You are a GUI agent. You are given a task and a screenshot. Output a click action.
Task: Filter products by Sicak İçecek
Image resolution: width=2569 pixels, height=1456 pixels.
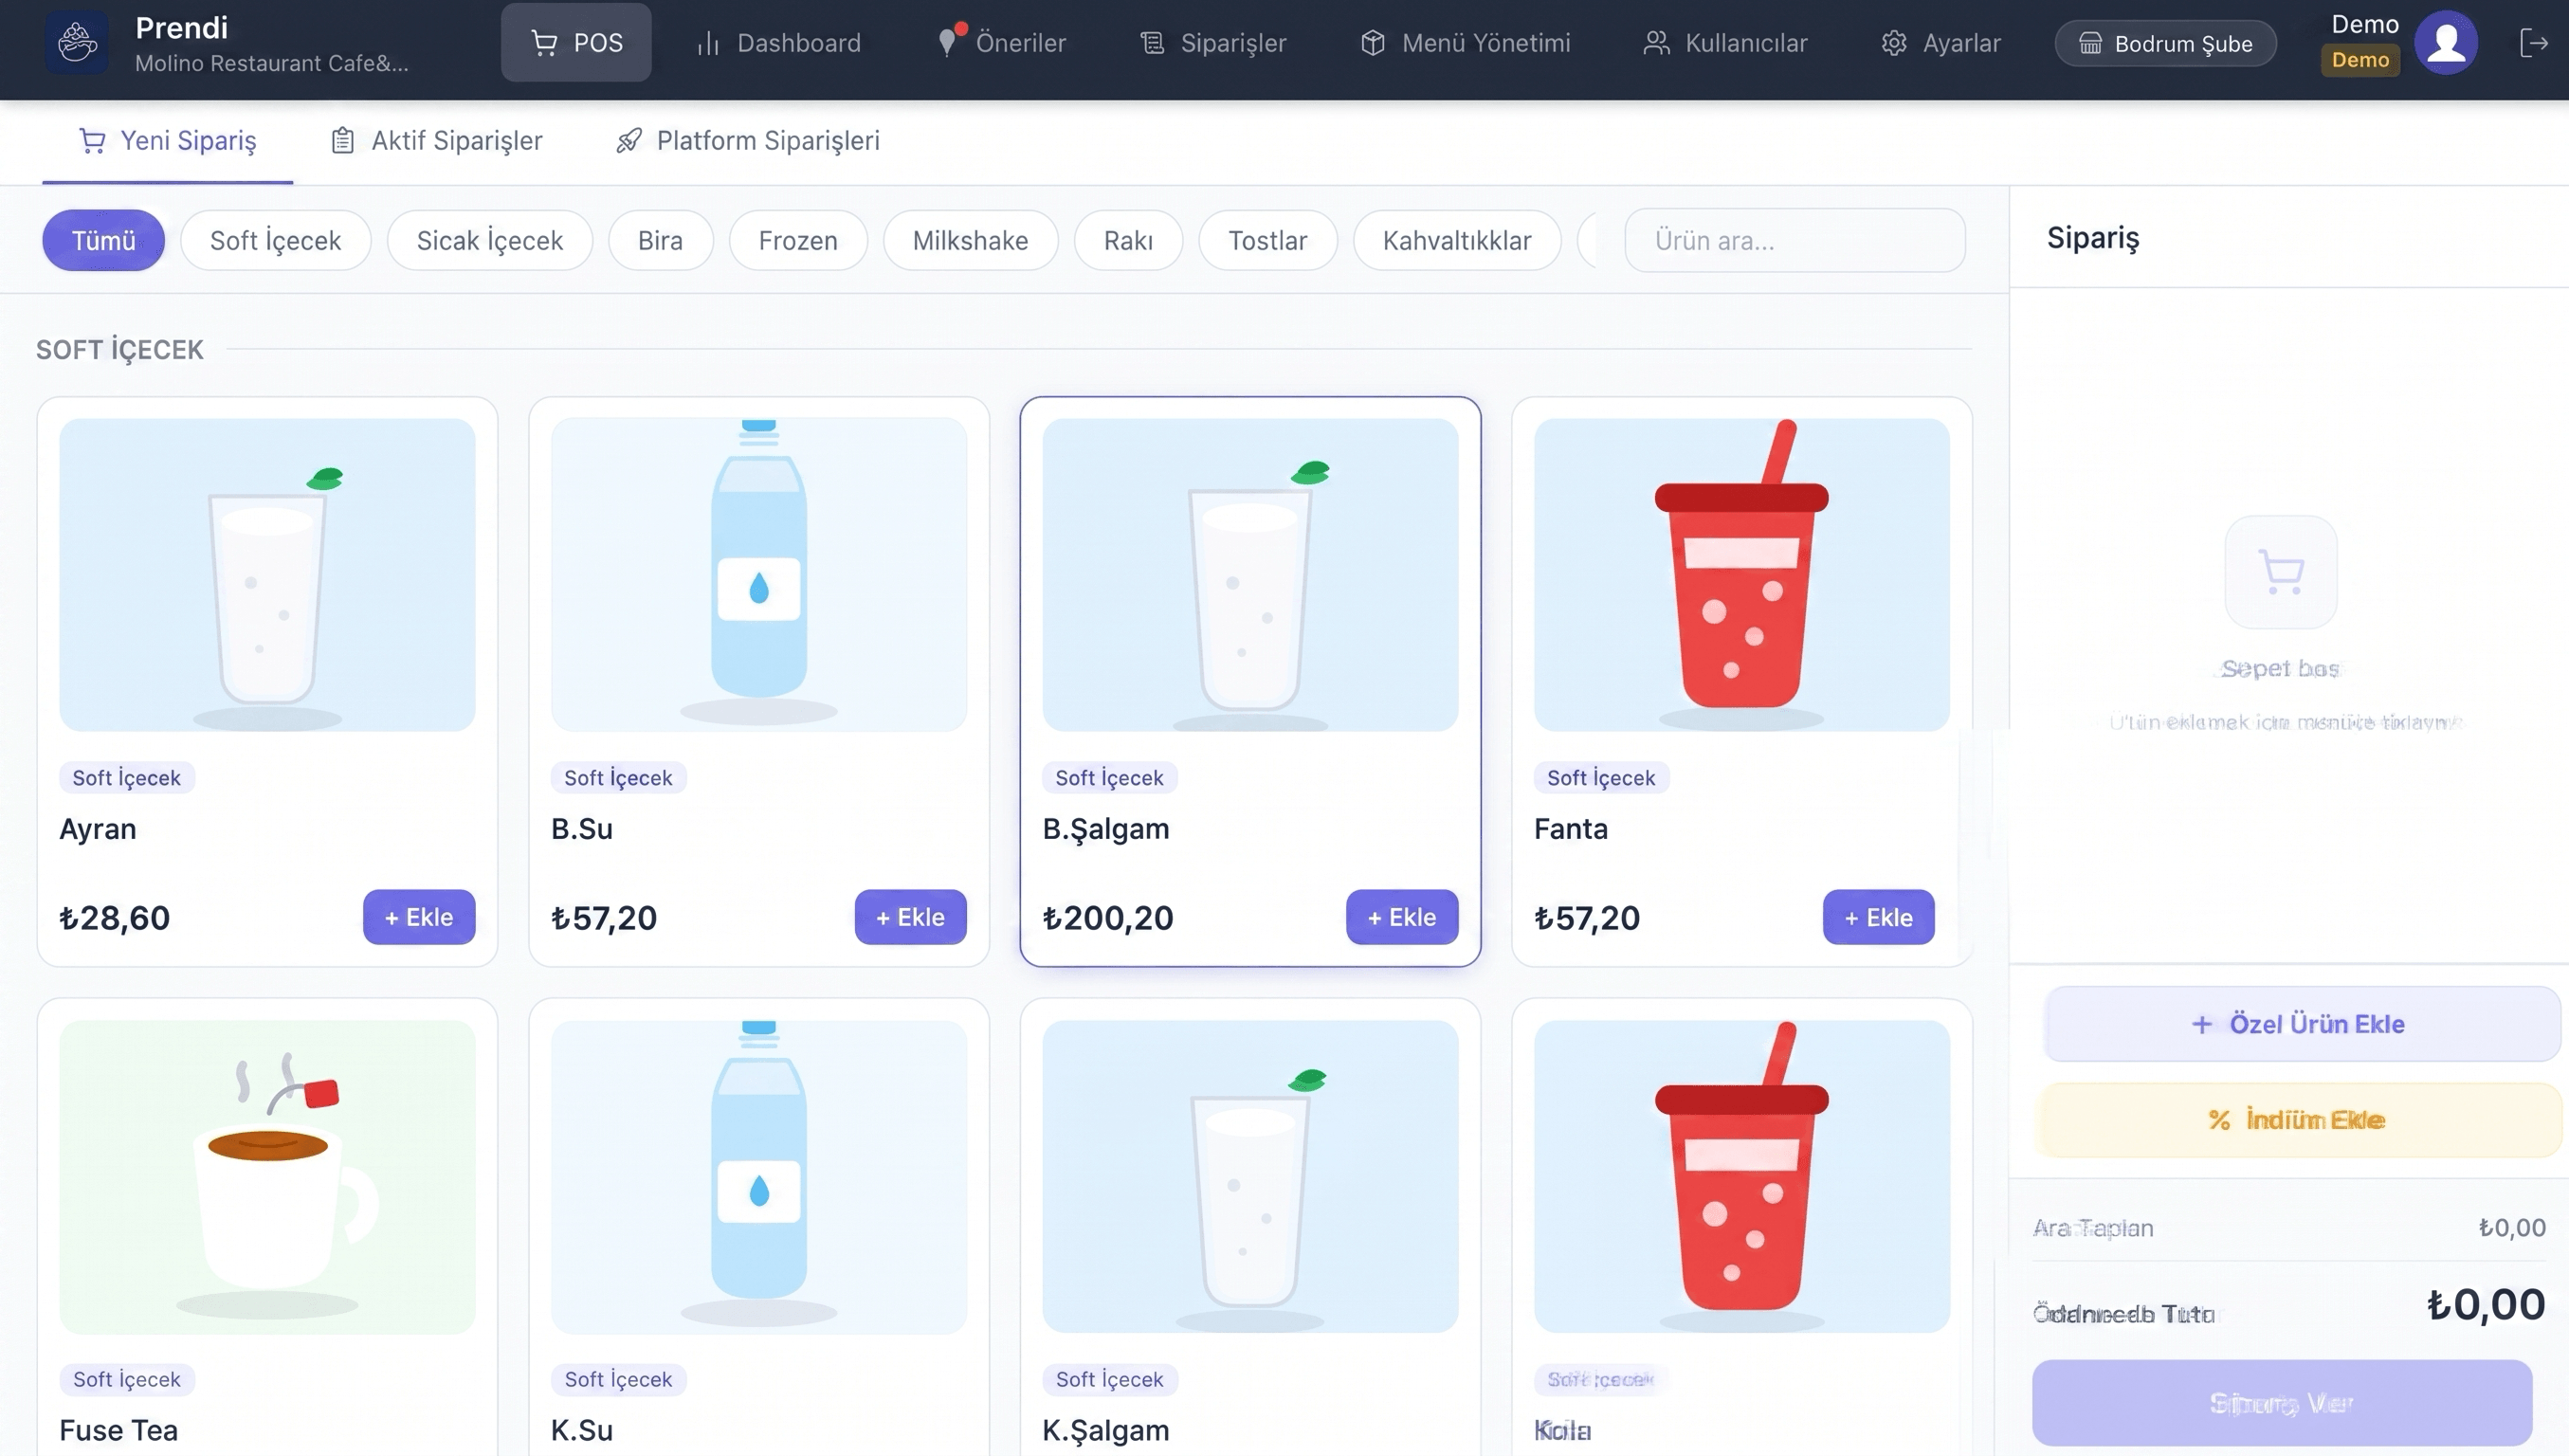[489, 241]
